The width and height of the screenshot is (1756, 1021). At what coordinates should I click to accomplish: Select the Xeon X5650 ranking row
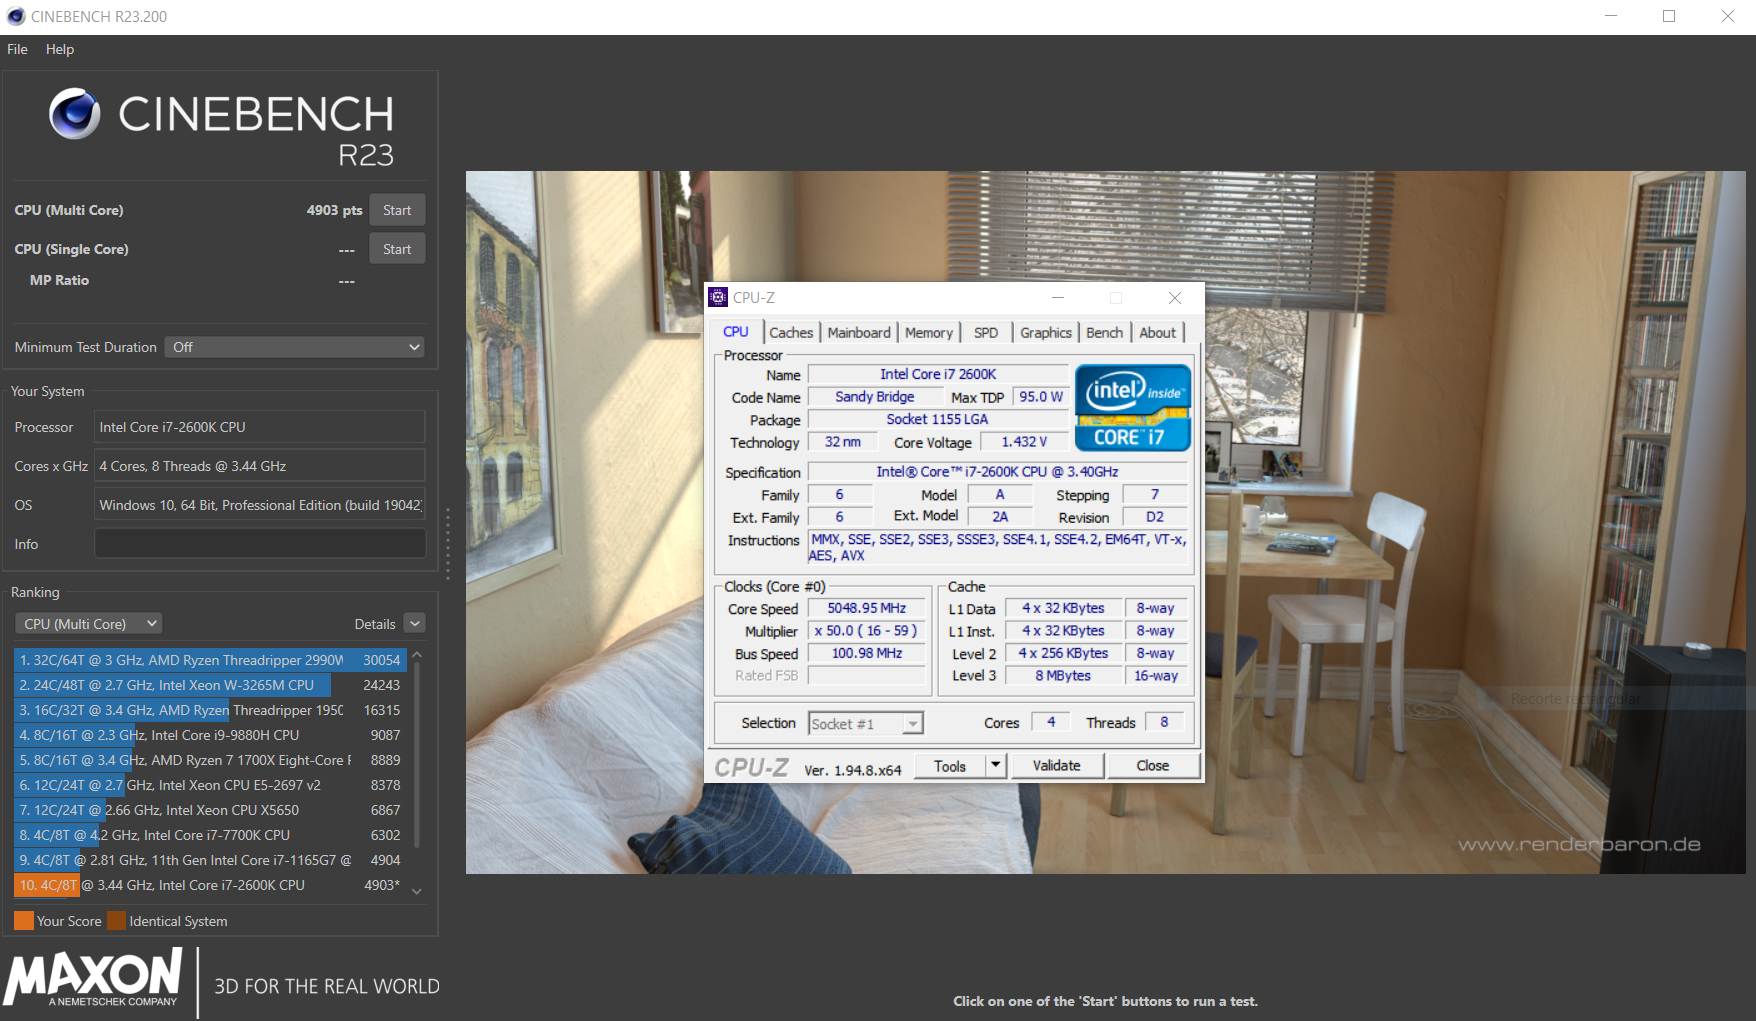[209, 810]
